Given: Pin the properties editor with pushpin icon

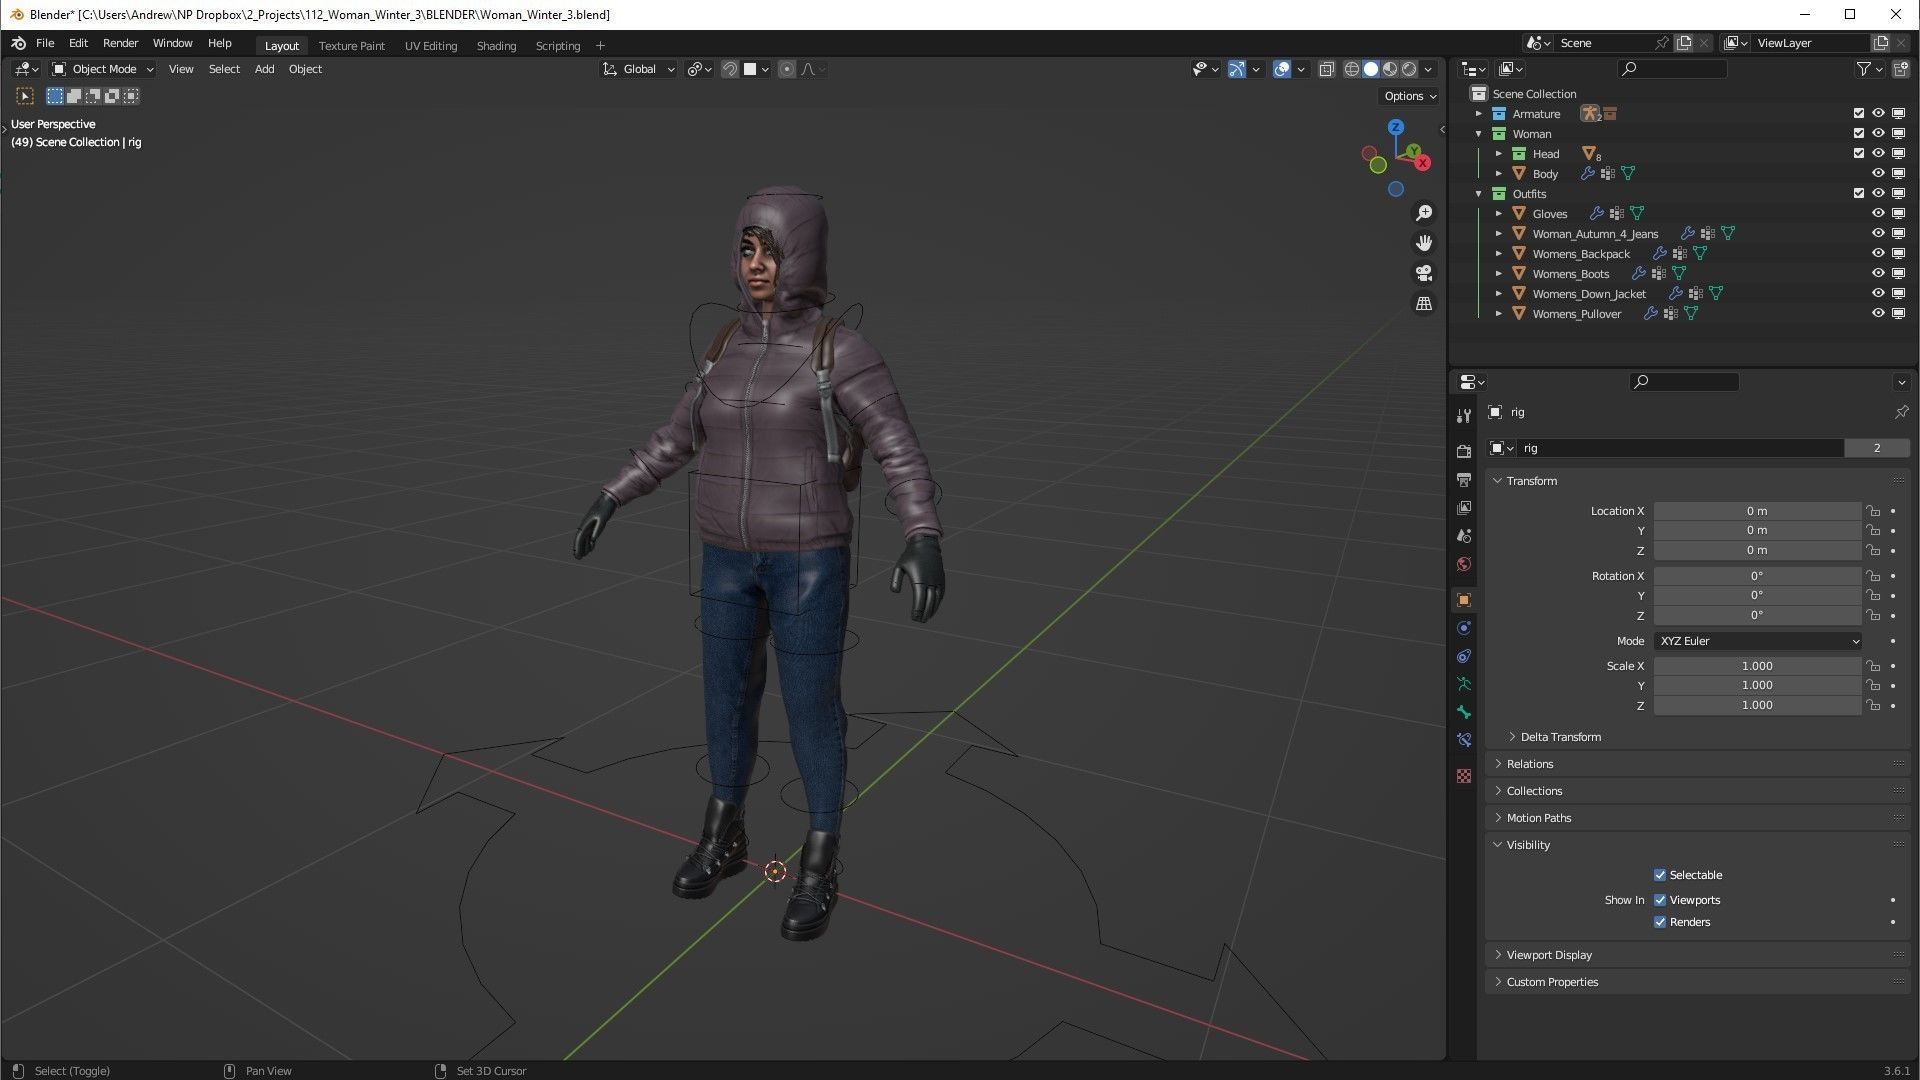Looking at the screenshot, I should pyautogui.click(x=1901, y=412).
